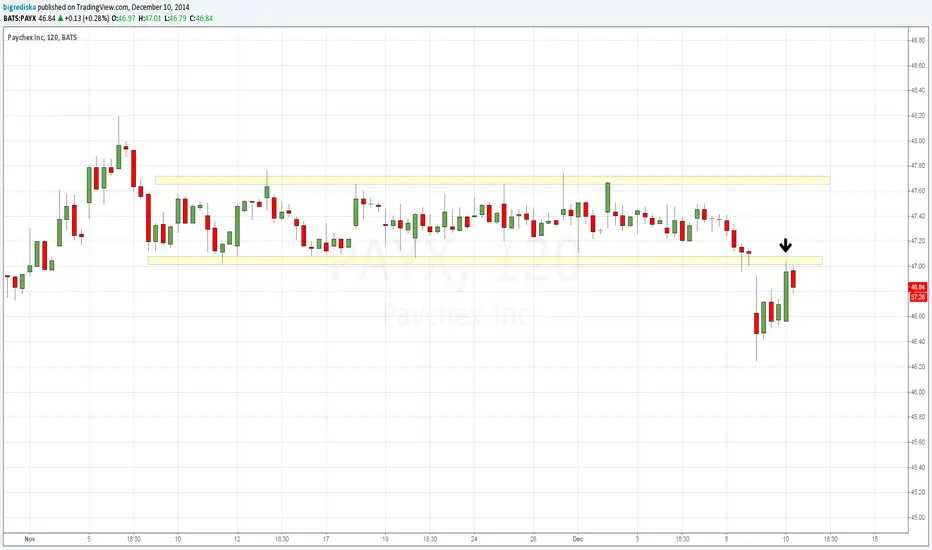Image resolution: width=932 pixels, height=550 pixels.
Task: Click the 24 date label on time axis
Action: pos(474,539)
